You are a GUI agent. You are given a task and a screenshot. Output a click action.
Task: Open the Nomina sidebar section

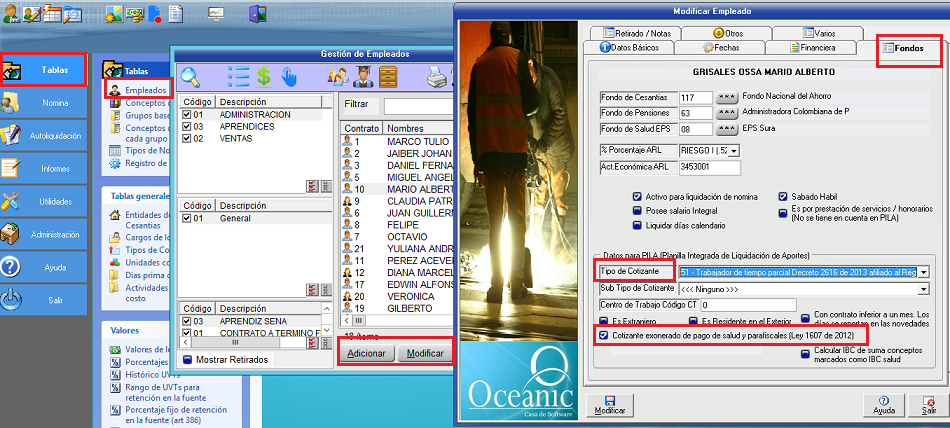(43, 103)
